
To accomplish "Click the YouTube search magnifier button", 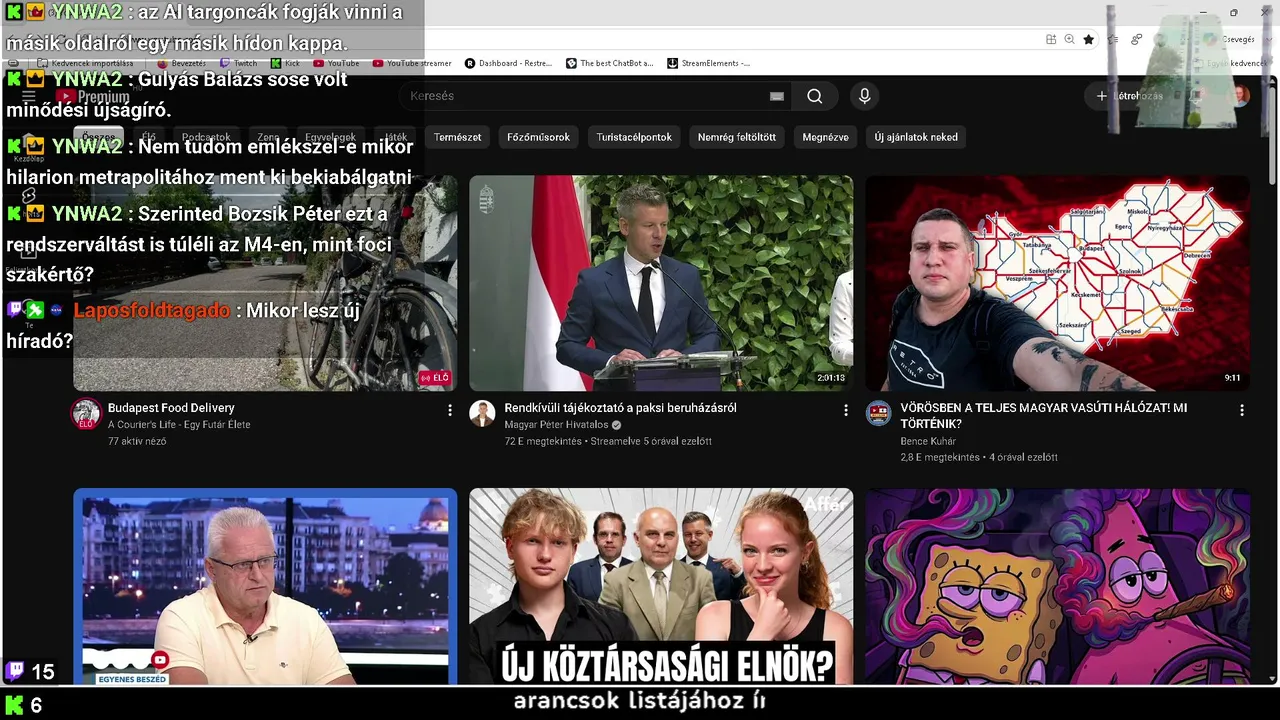I will (x=814, y=96).
